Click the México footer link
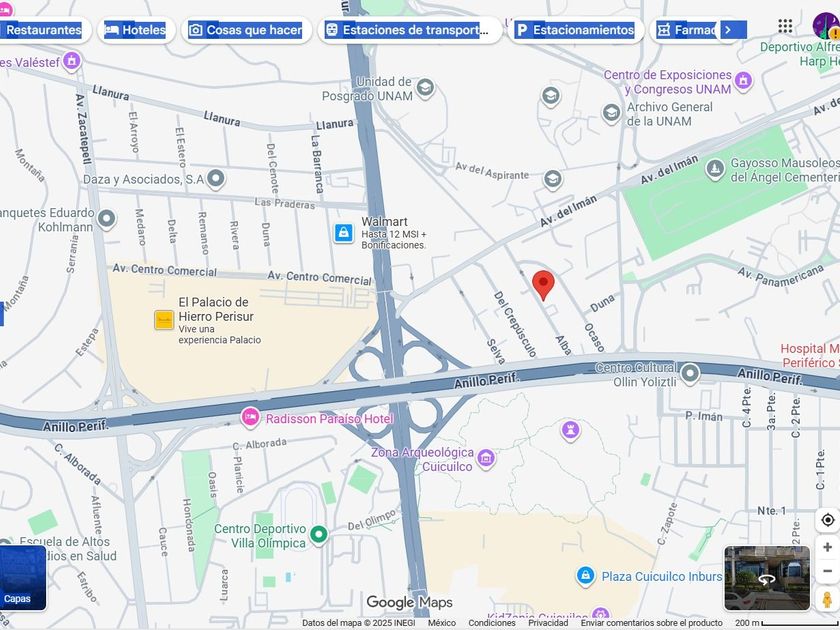Image resolution: width=840 pixels, height=630 pixels. (x=442, y=623)
